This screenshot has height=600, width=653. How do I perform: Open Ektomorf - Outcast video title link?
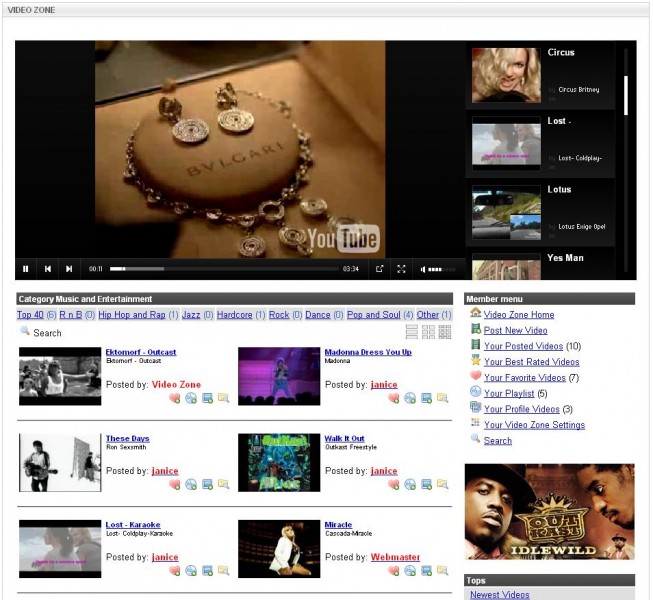point(141,352)
